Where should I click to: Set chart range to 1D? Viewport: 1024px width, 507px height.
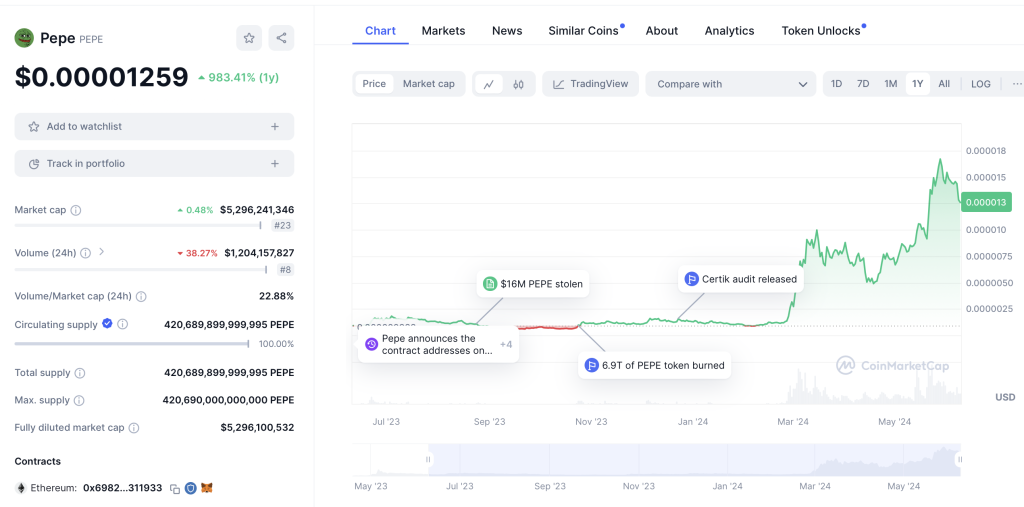(x=836, y=84)
